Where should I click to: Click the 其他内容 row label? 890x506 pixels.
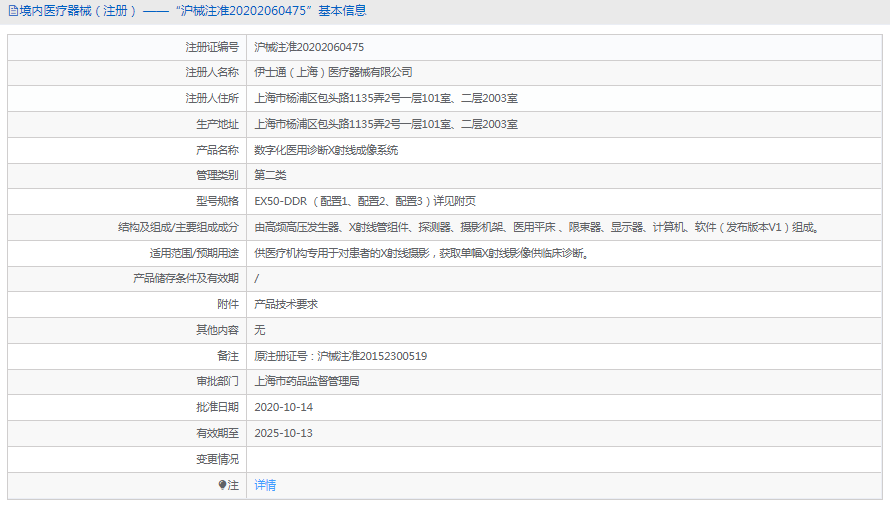217,330
